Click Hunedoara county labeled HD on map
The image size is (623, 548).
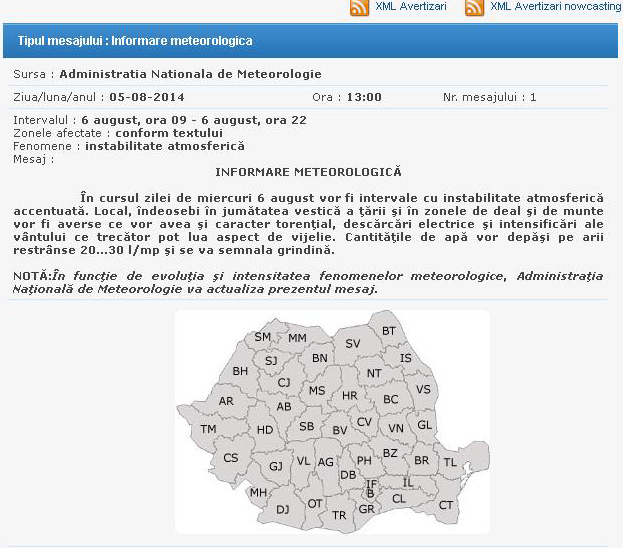pyautogui.click(x=265, y=430)
